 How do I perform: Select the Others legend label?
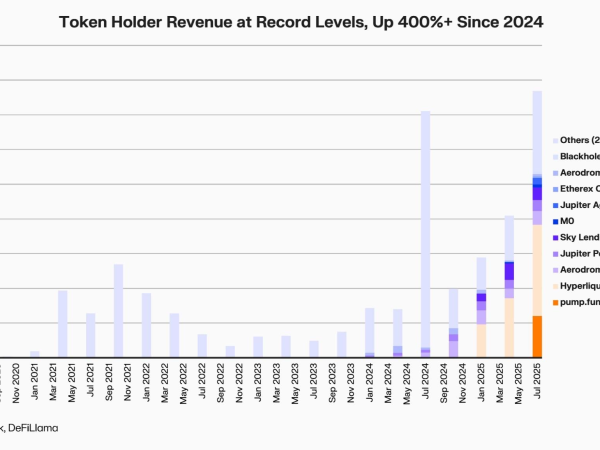coord(580,140)
